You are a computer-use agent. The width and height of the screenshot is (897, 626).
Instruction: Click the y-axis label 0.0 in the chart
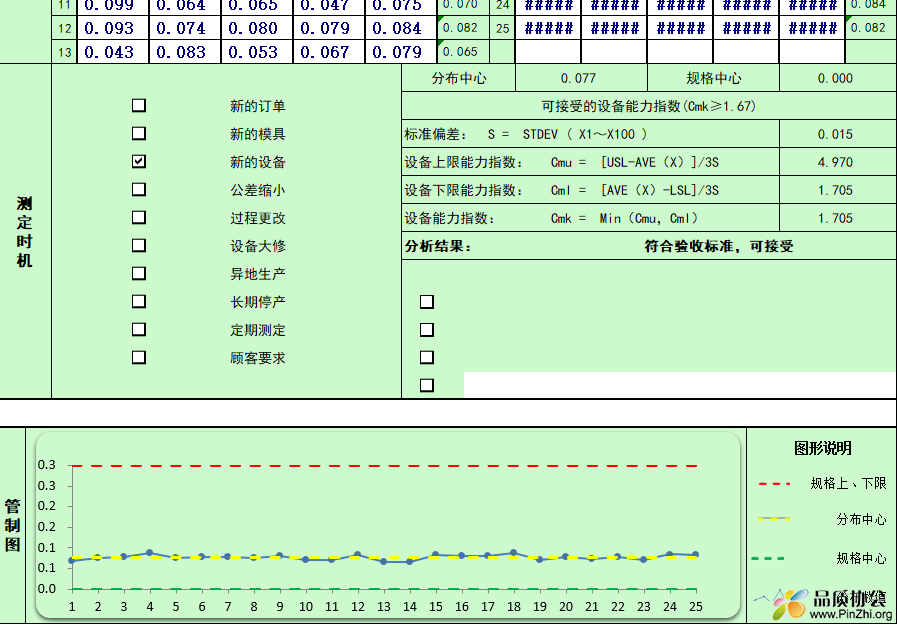click(x=47, y=589)
